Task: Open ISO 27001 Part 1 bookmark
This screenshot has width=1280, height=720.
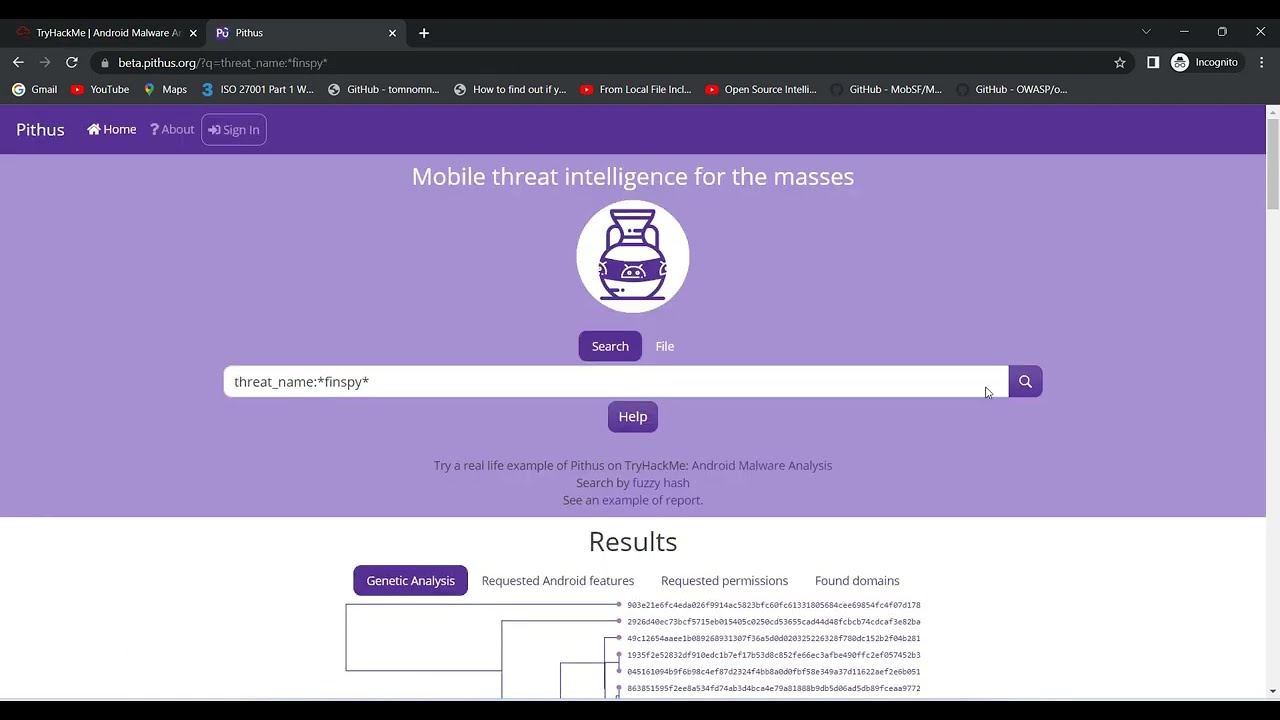Action: [258, 89]
